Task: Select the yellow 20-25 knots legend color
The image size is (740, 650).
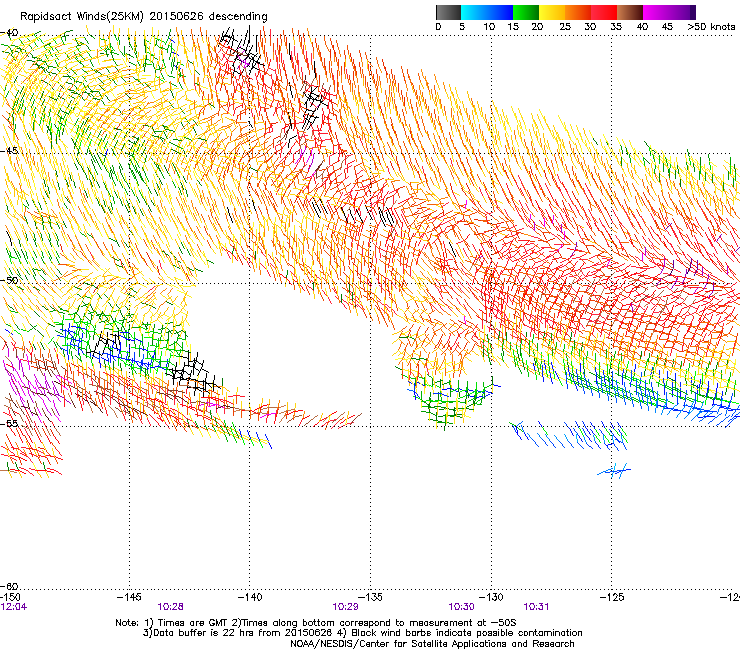Action: pos(552,12)
